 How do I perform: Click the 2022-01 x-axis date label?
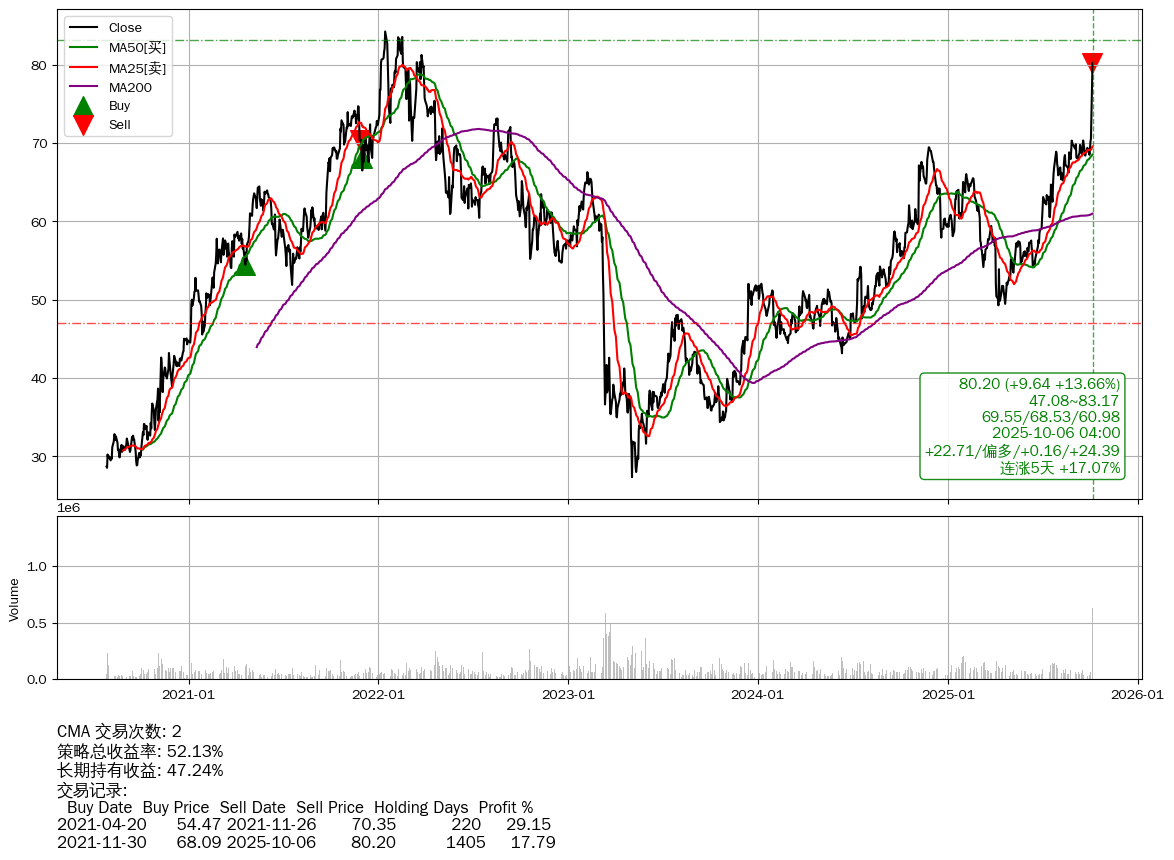click(x=379, y=695)
